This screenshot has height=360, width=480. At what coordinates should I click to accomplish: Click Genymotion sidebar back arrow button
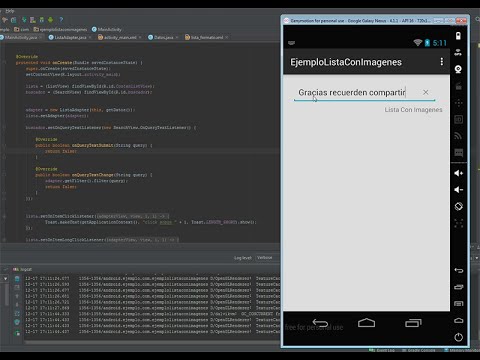459,270
